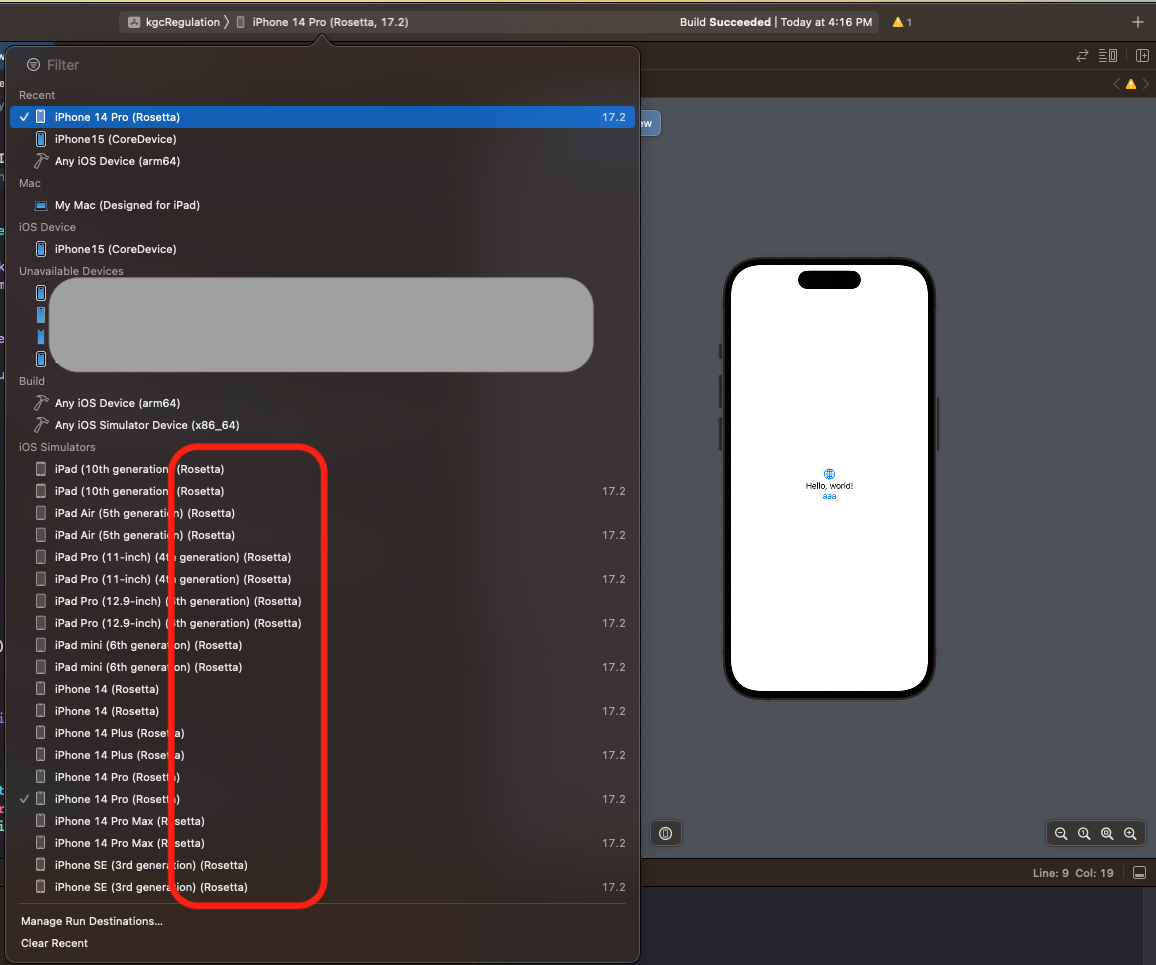Image resolution: width=1156 pixels, height=965 pixels.
Task: Go to next issue with the right chevron
Action: point(1146,84)
